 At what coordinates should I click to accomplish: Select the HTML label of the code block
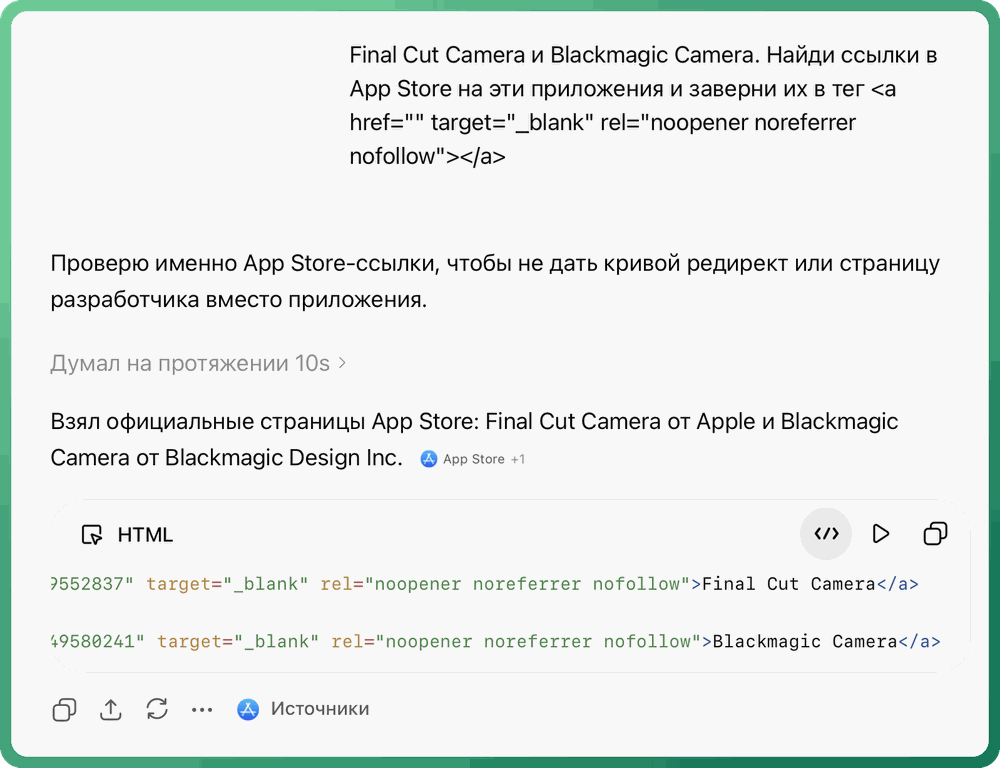(145, 535)
